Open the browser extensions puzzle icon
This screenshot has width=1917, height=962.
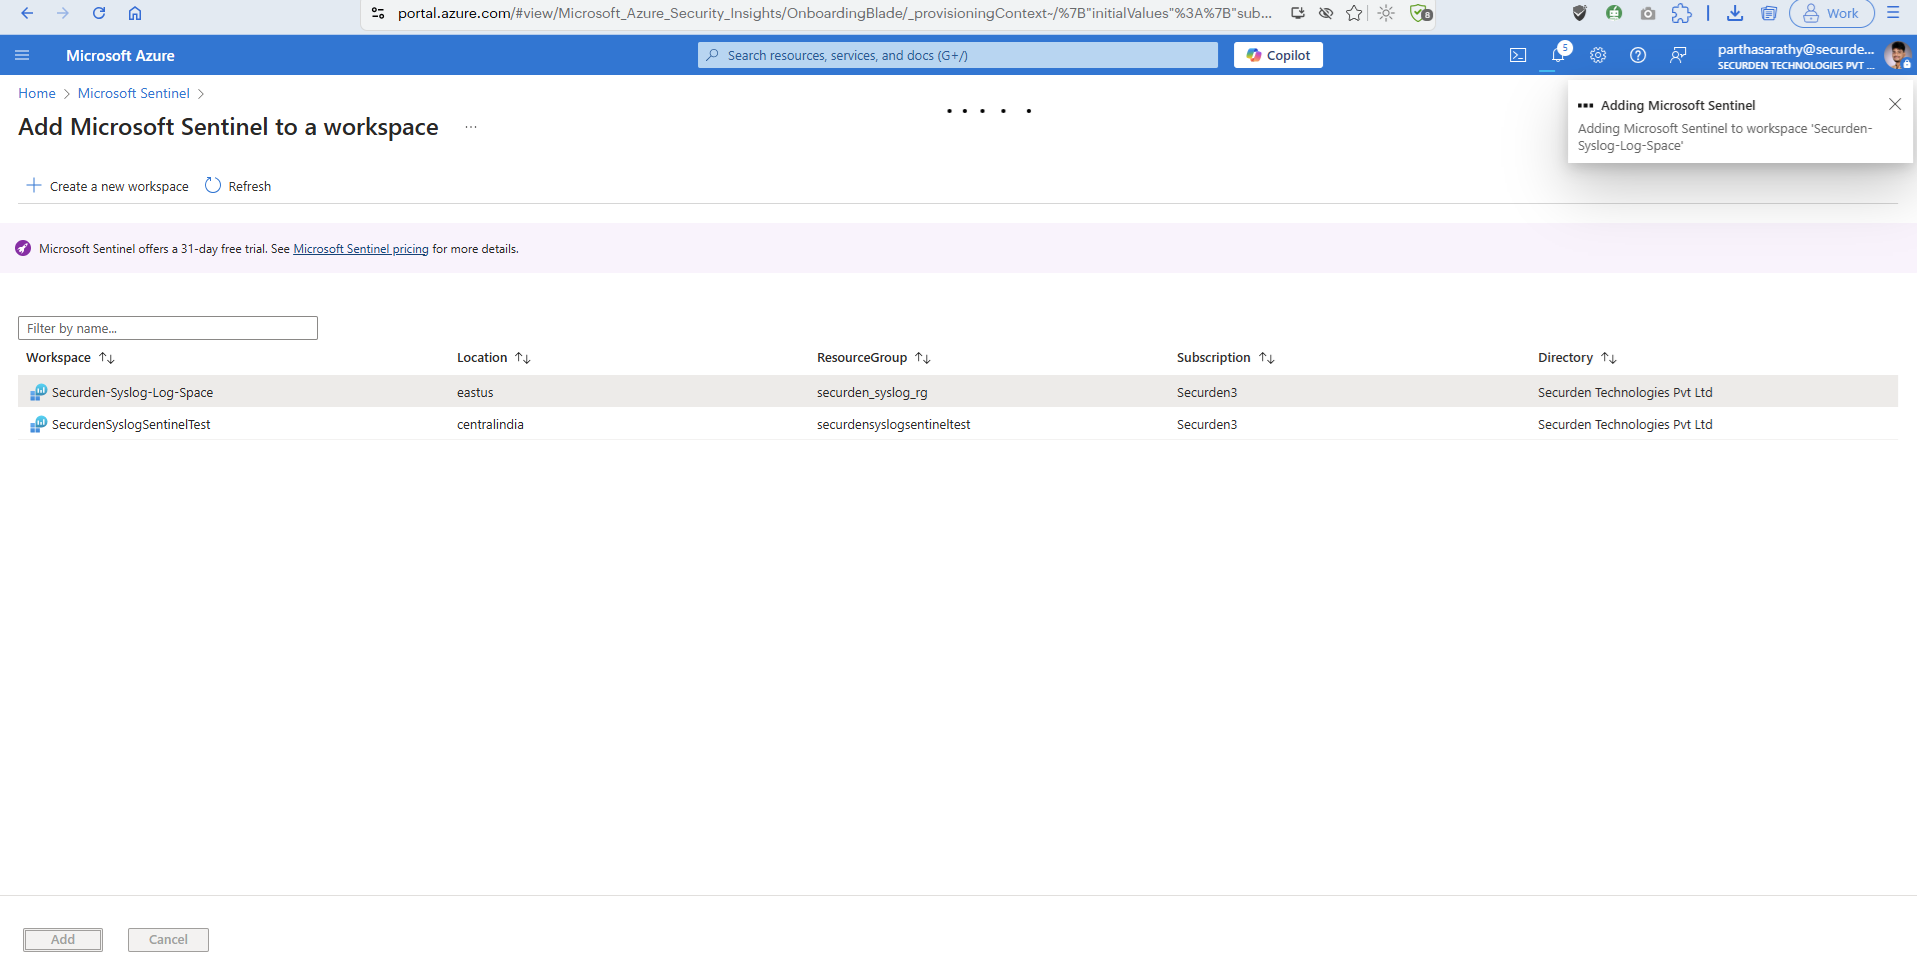pyautogui.click(x=1682, y=13)
